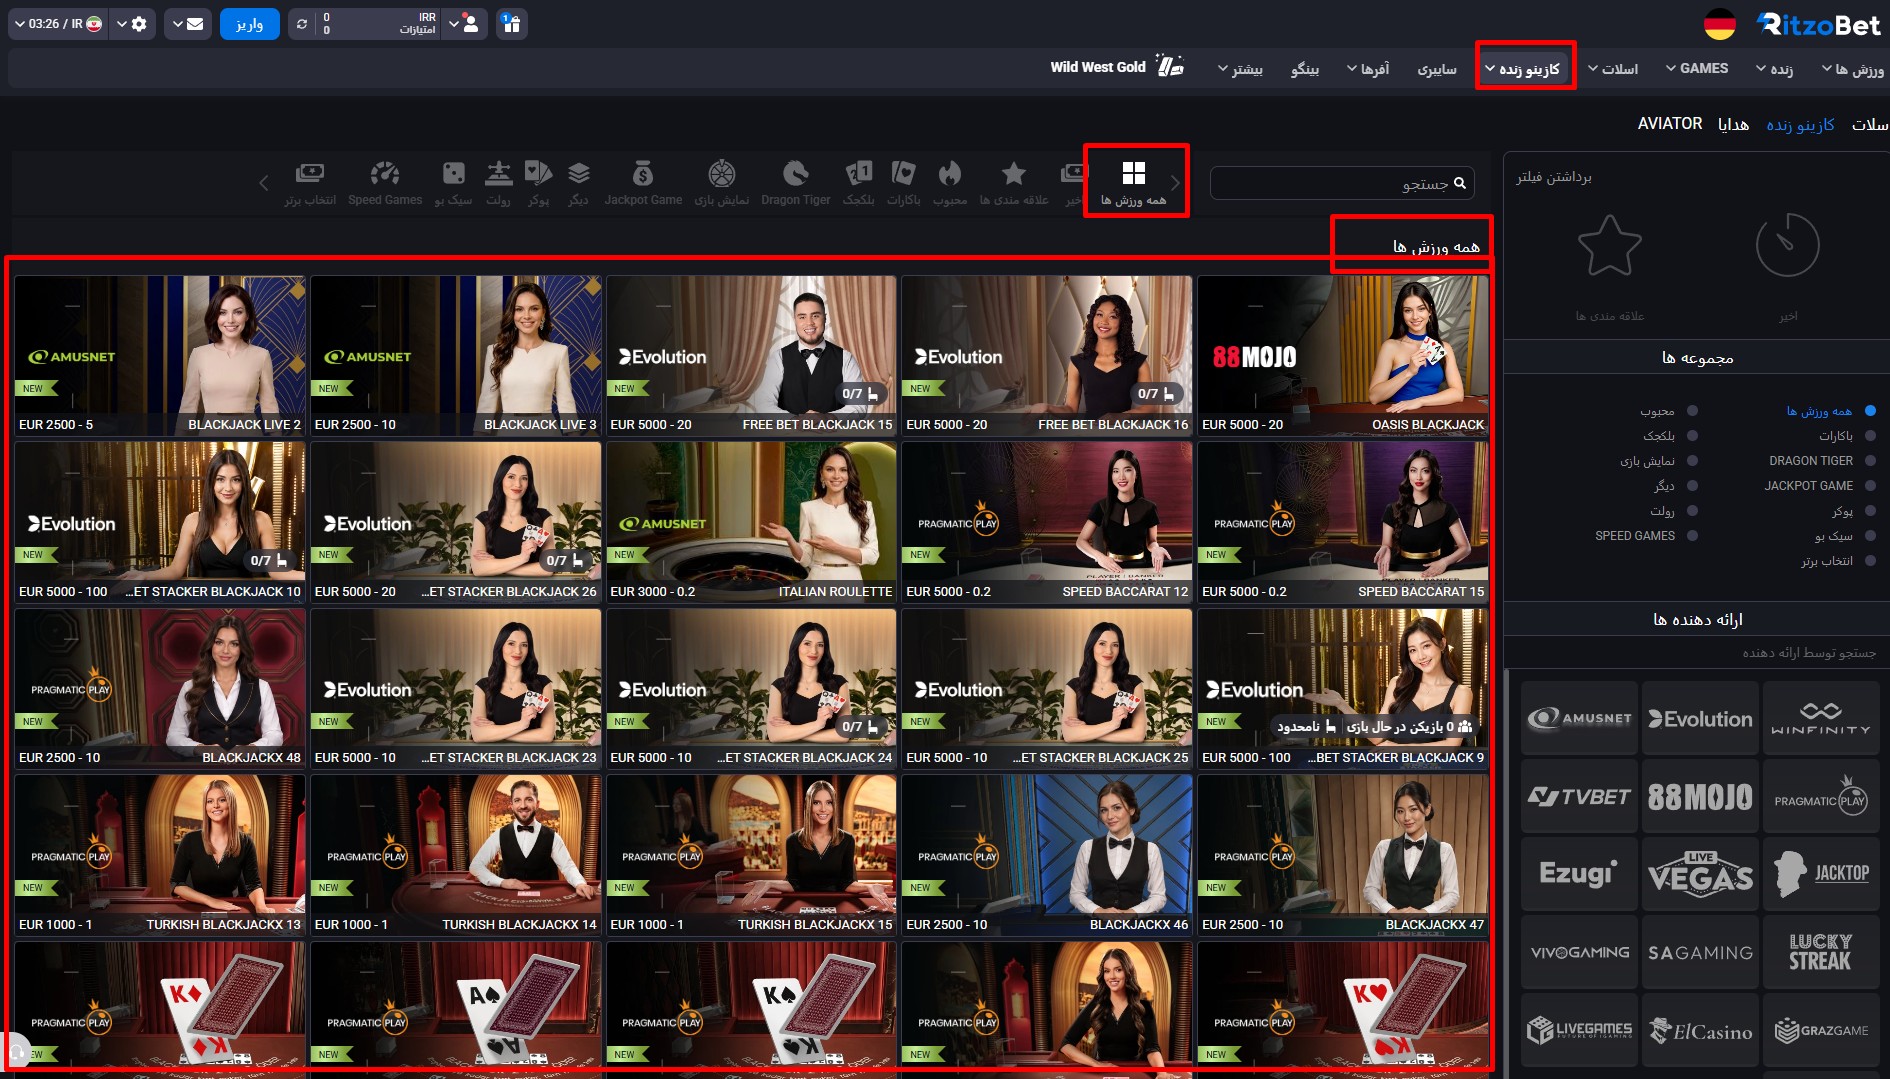Filter by Winfinity provider logo

[x=1821, y=718]
